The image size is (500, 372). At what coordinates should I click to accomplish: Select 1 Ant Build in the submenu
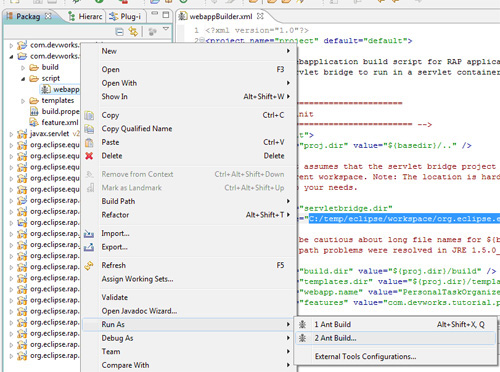click(395, 324)
